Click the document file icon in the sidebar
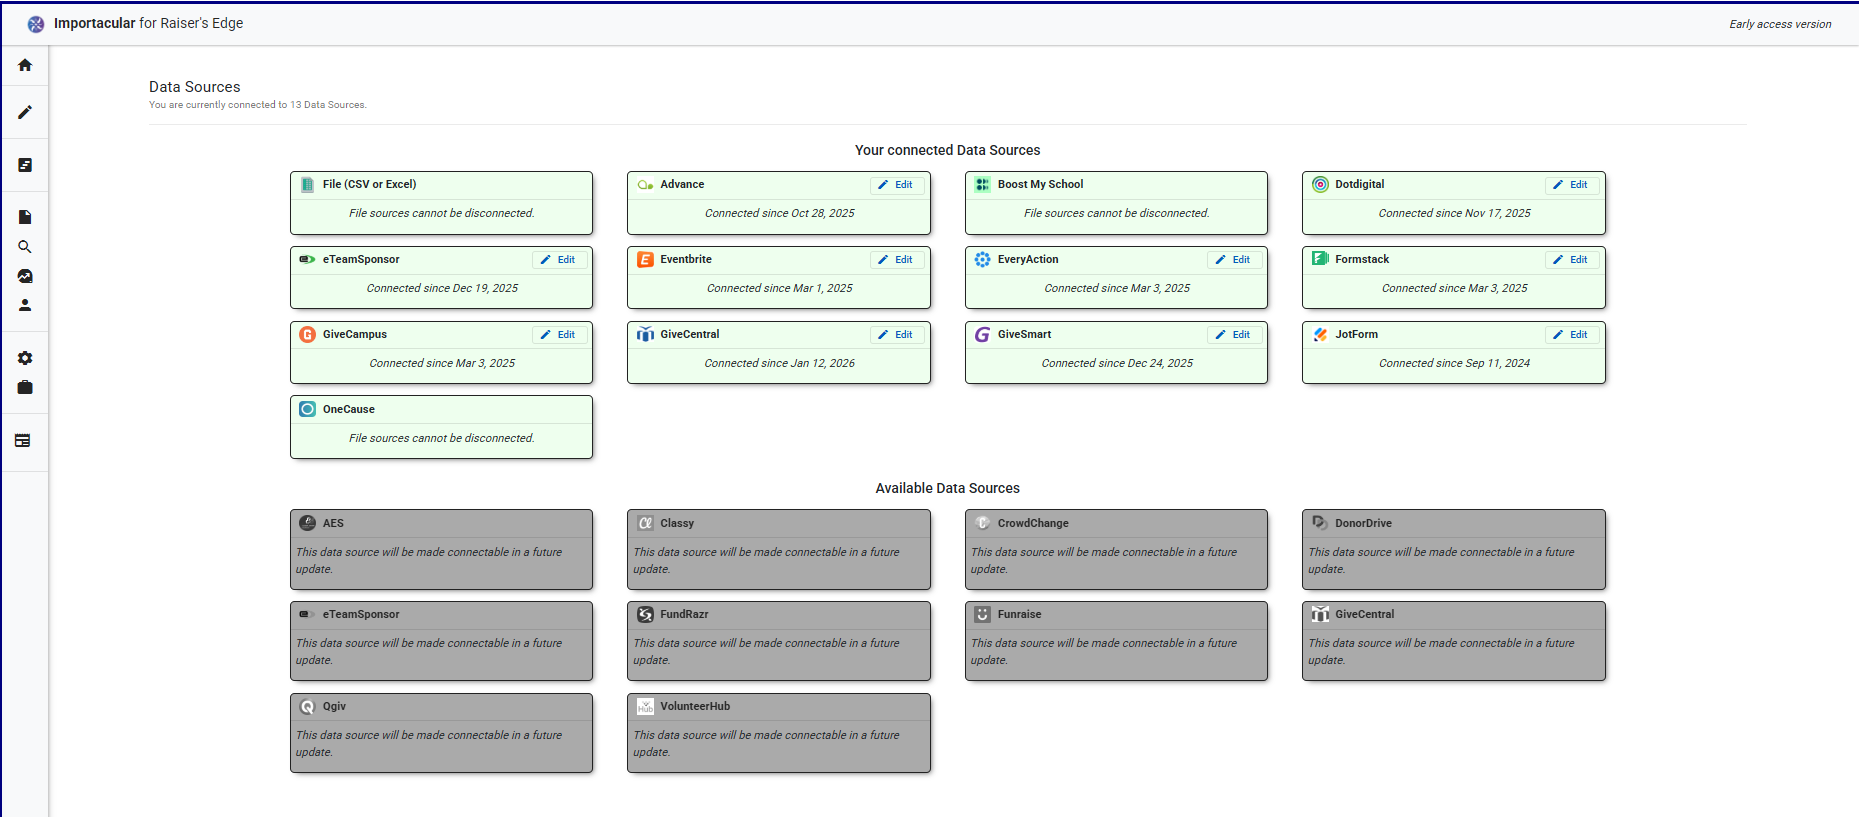Image resolution: width=1859 pixels, height=817 pixels. [25, 217]
